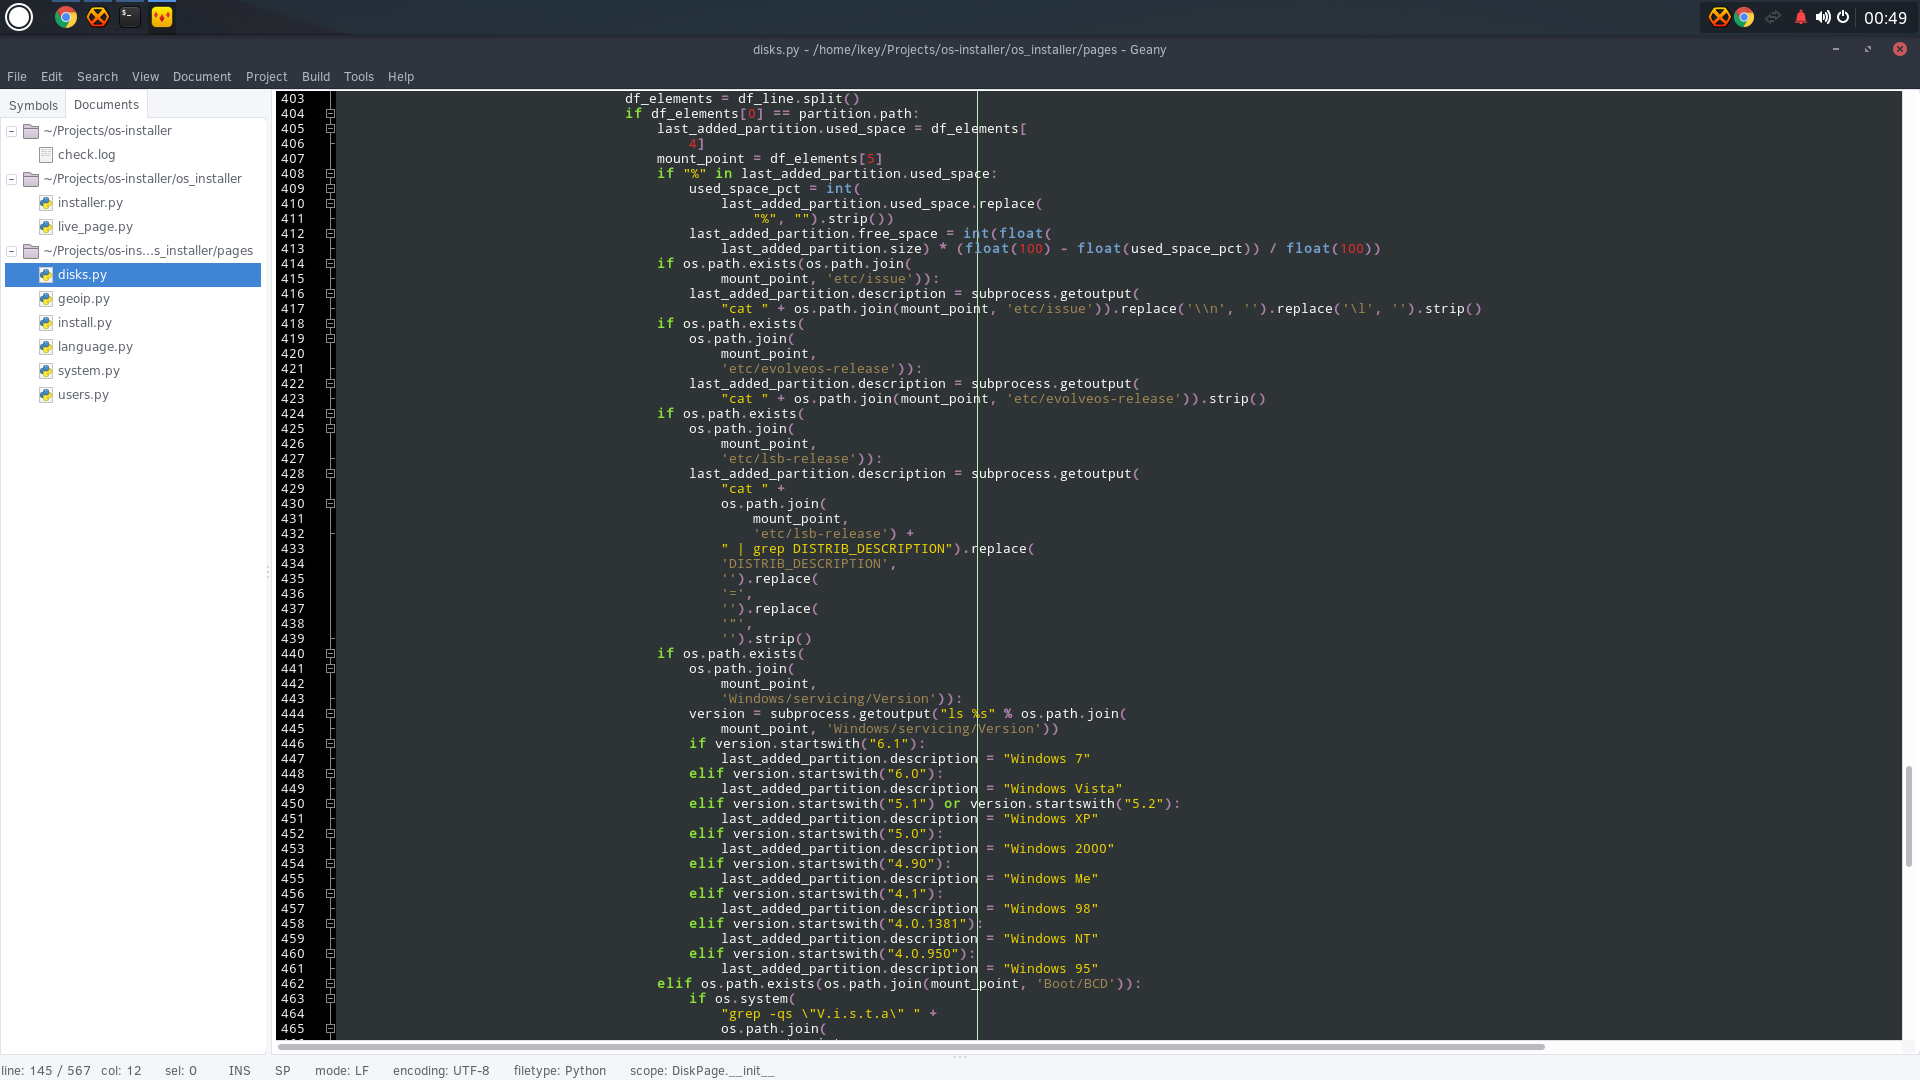Click the 'encoding: UTF-8' status bar entry
This screenshot has width=1920, height=1080.
click(441, 1071)
